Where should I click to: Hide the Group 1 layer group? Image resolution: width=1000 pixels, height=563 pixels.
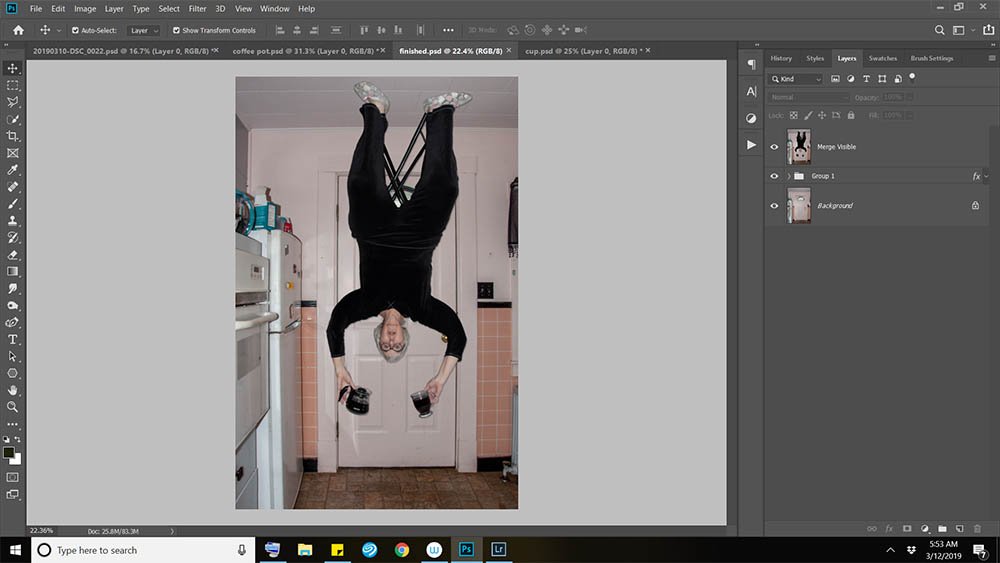coord(774,176)
